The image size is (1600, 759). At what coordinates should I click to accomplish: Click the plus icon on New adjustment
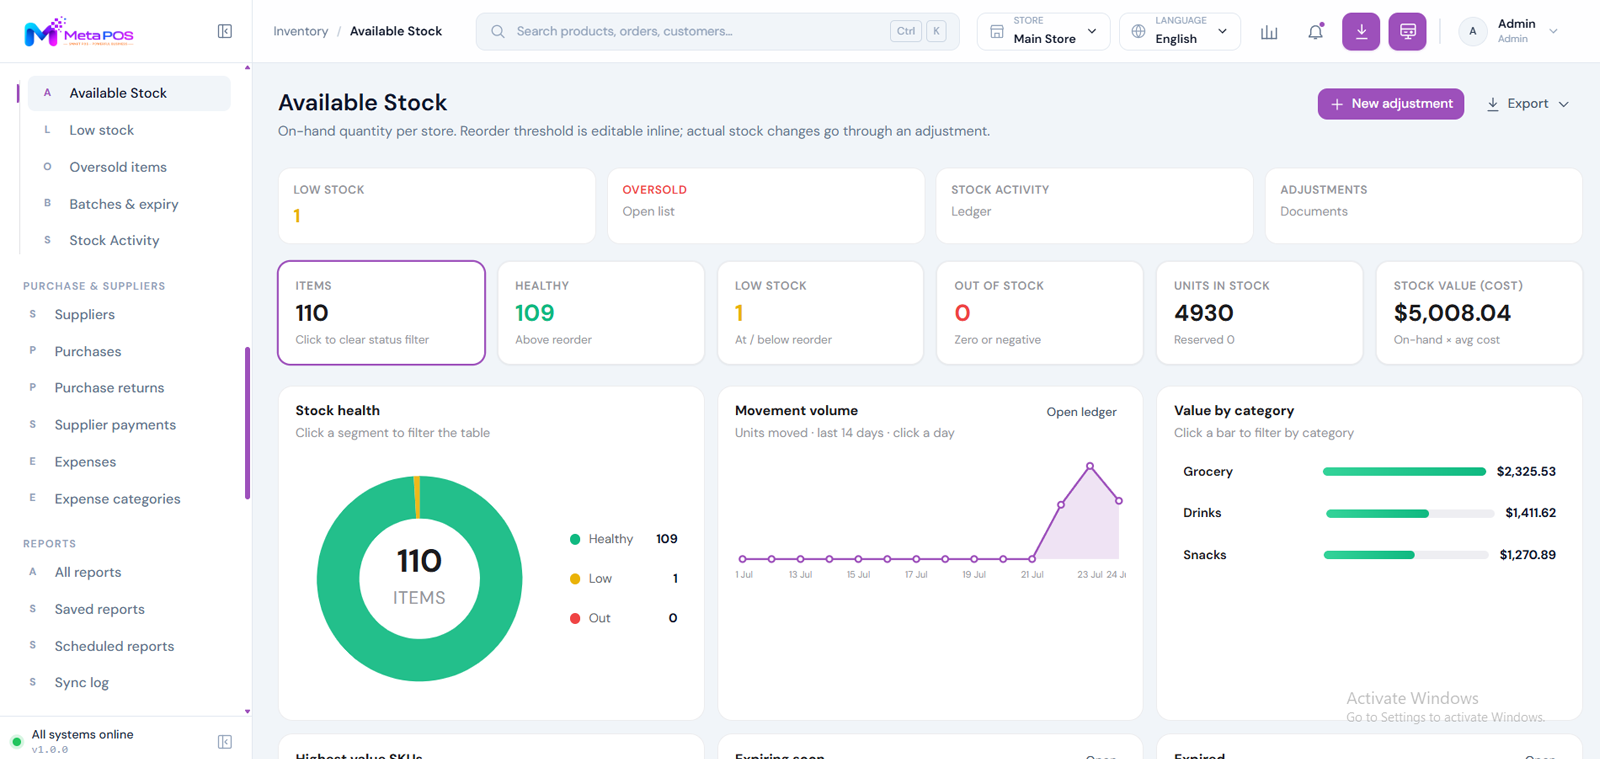point(1337,104)
